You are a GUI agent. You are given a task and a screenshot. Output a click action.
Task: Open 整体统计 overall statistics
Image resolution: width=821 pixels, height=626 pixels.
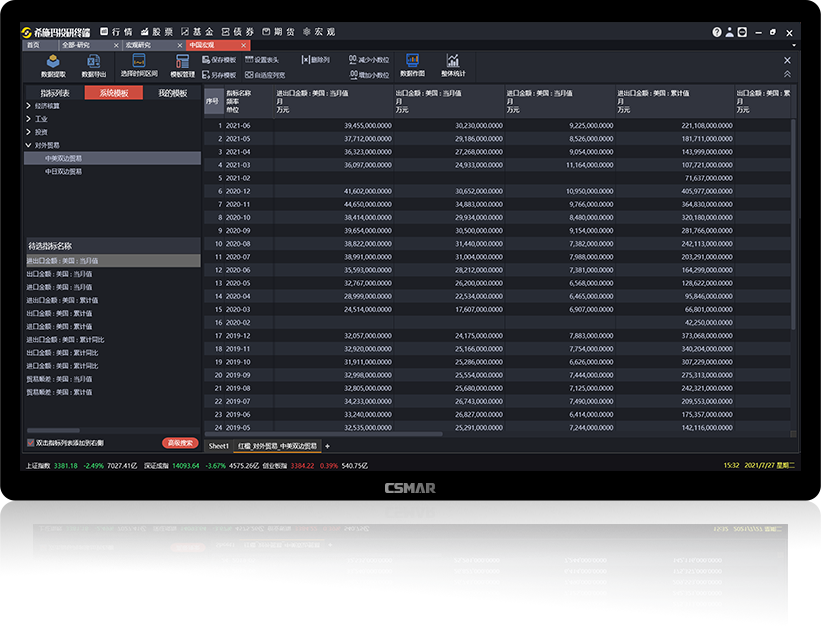click(x=453, y=62)
